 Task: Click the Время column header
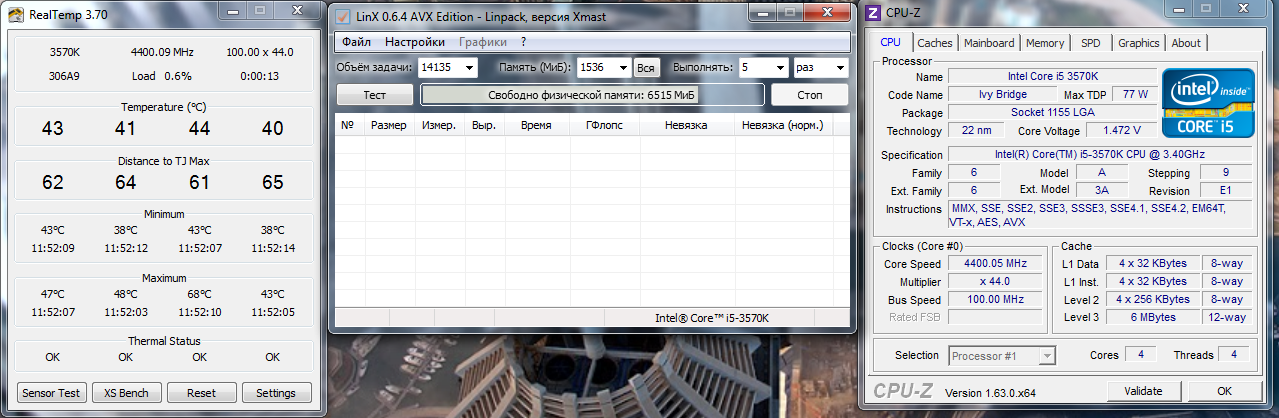pos(536,125)
